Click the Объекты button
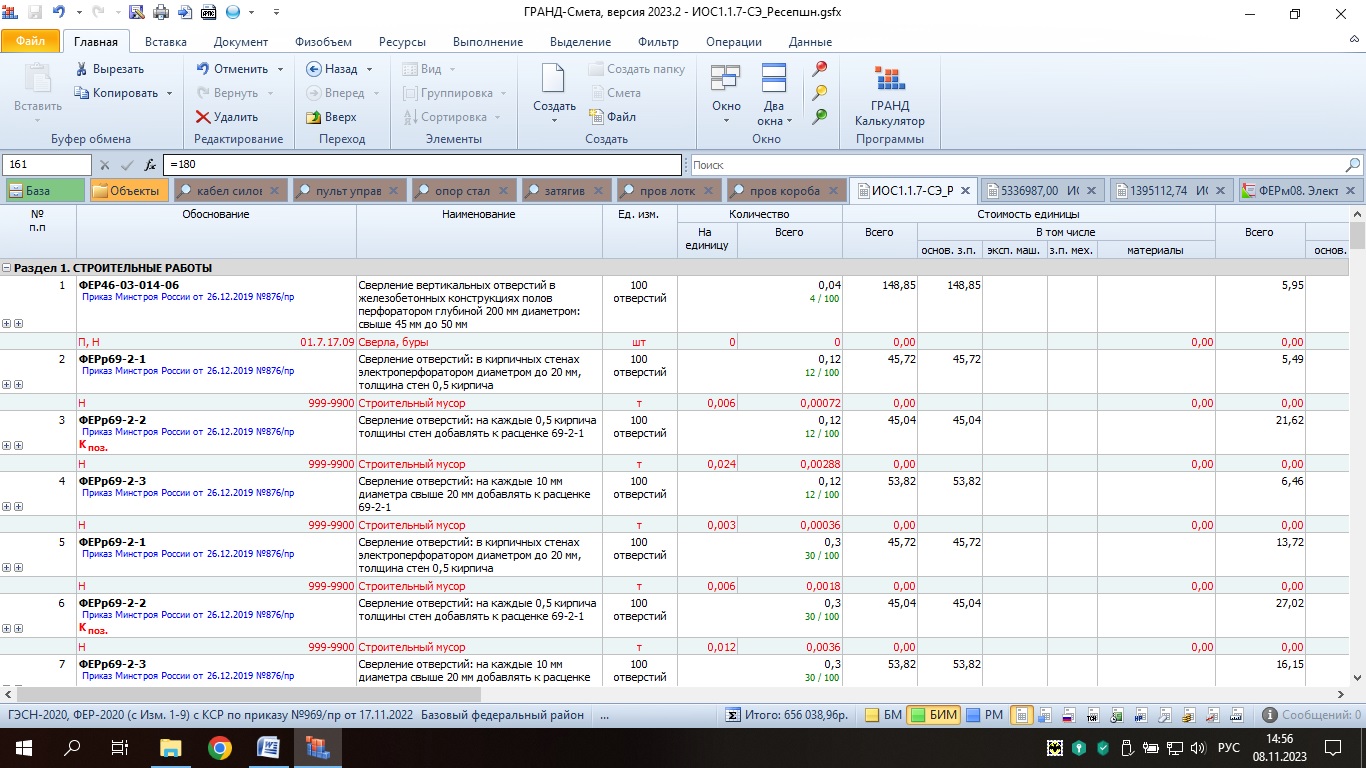Screen dimensions: 1366x768 128,190
